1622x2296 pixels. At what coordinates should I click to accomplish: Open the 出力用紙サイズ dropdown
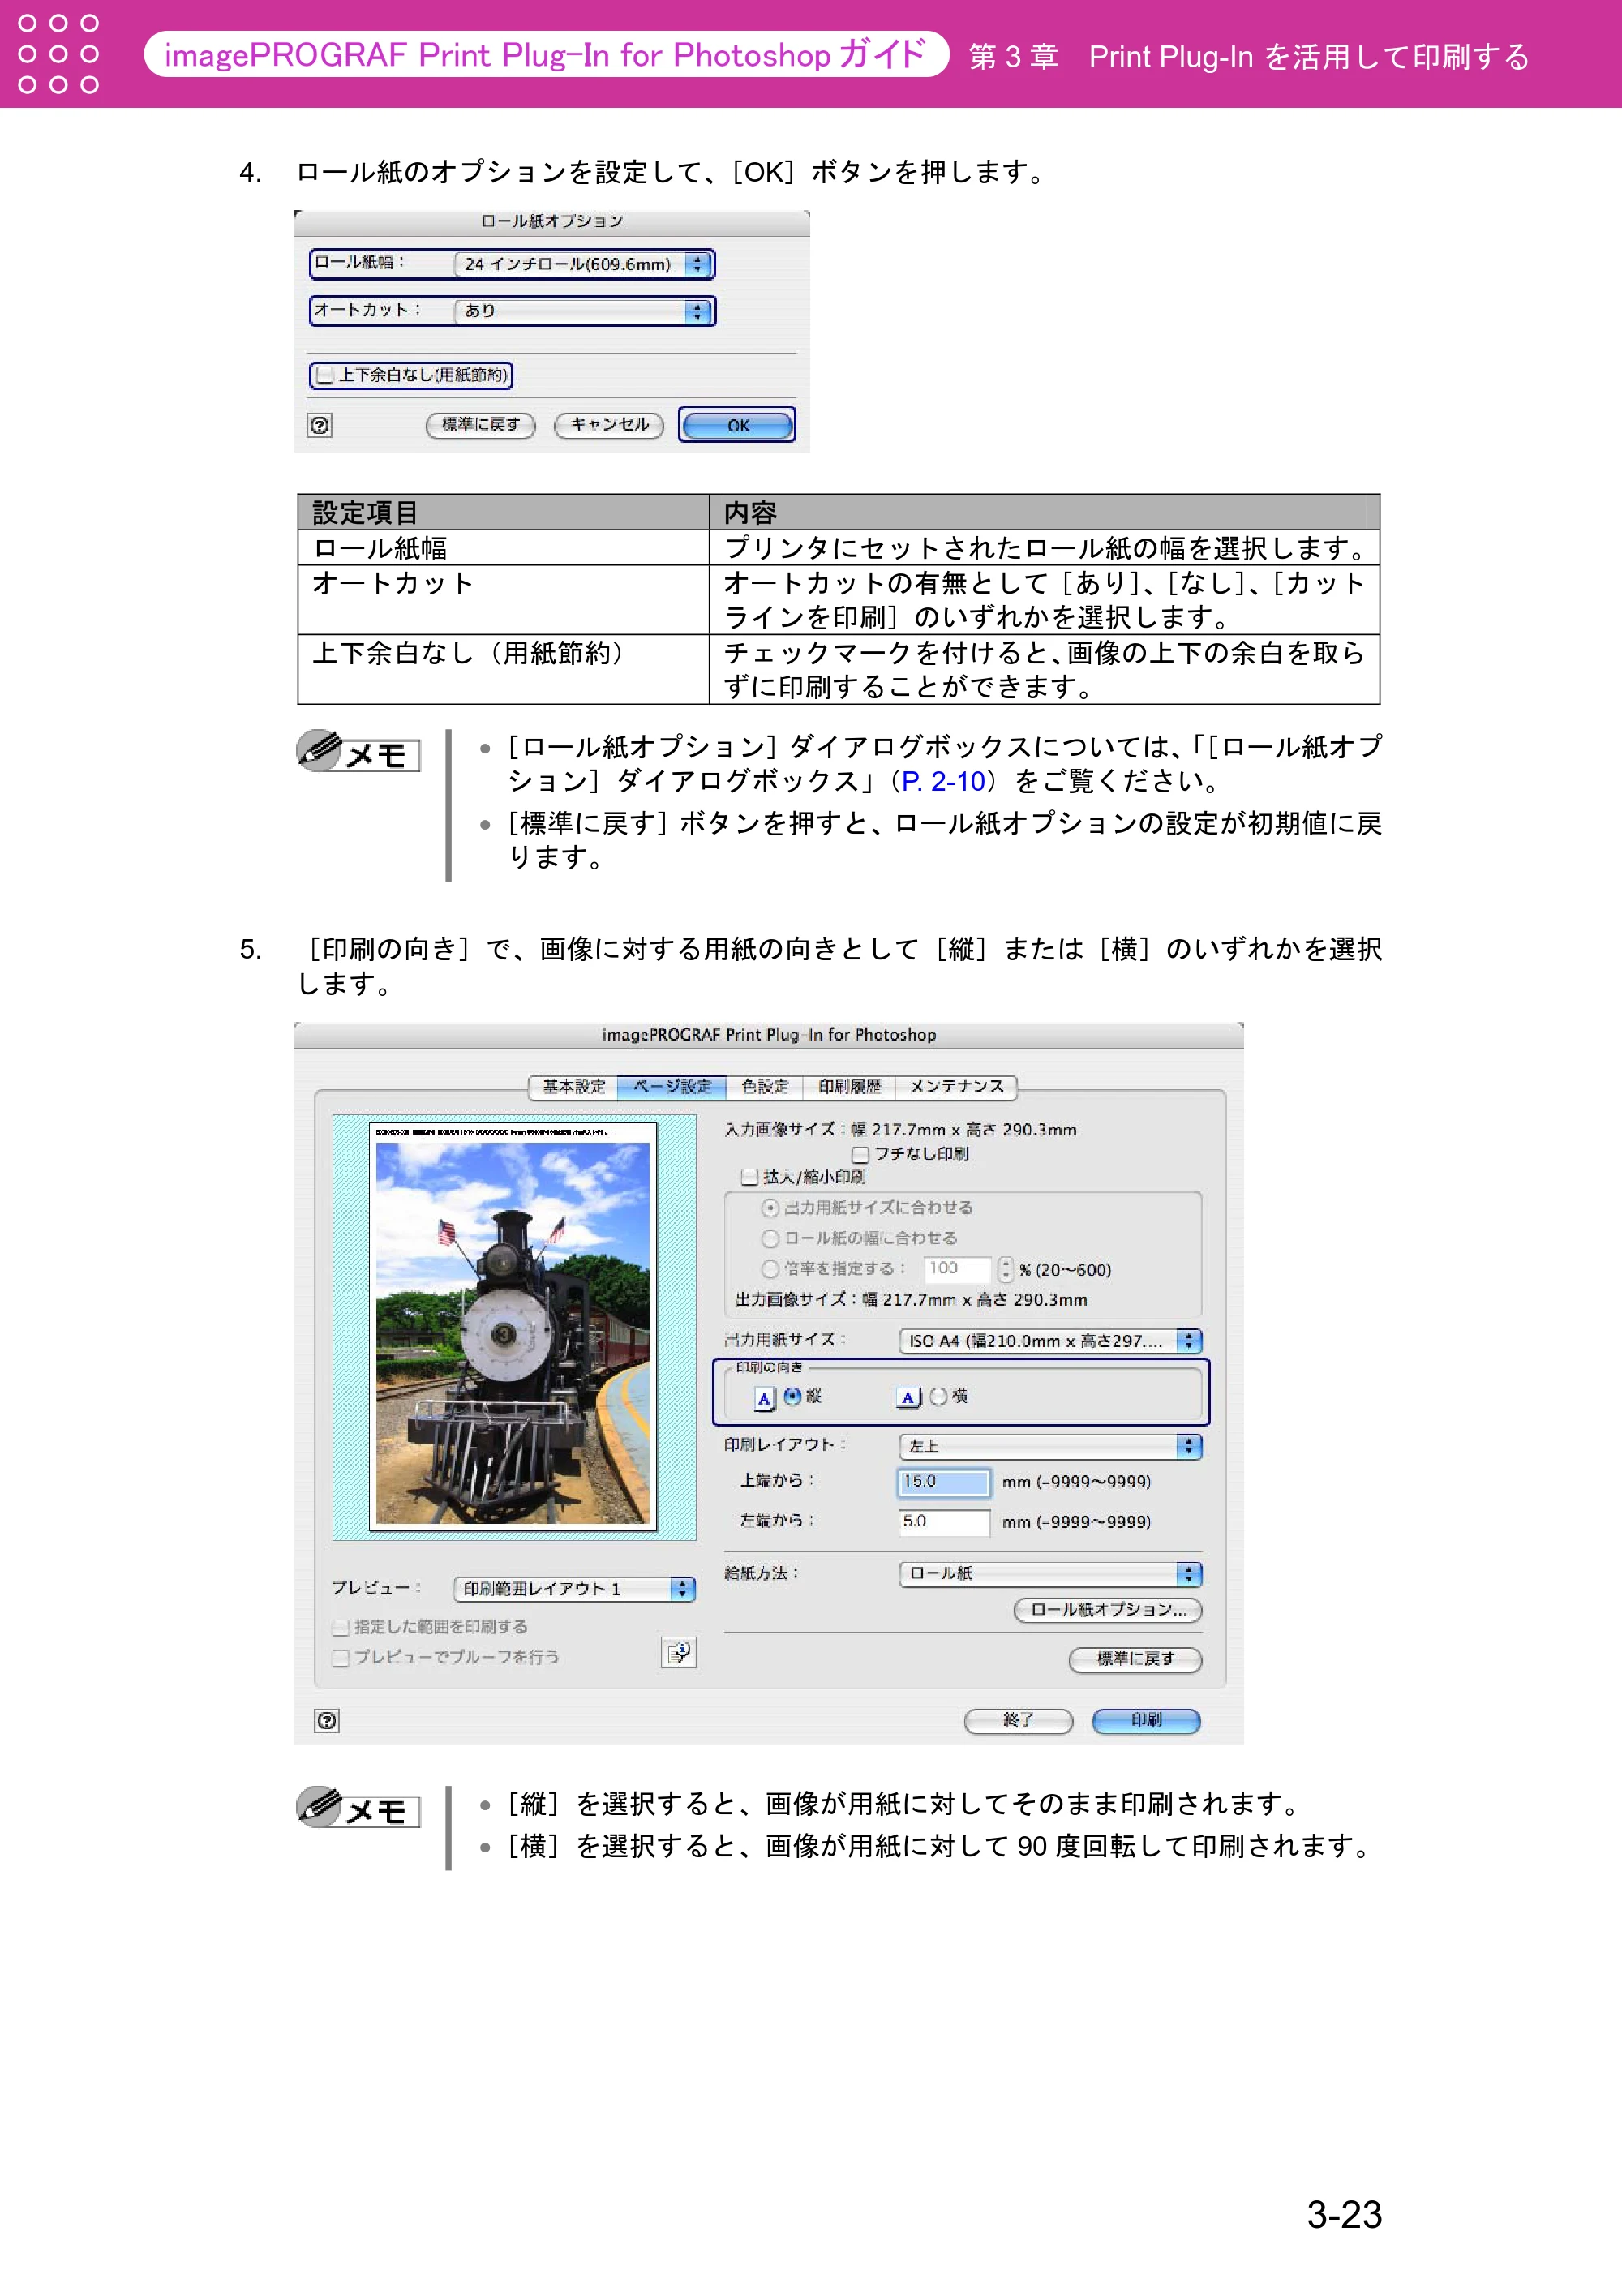tap(1050, 1341)
